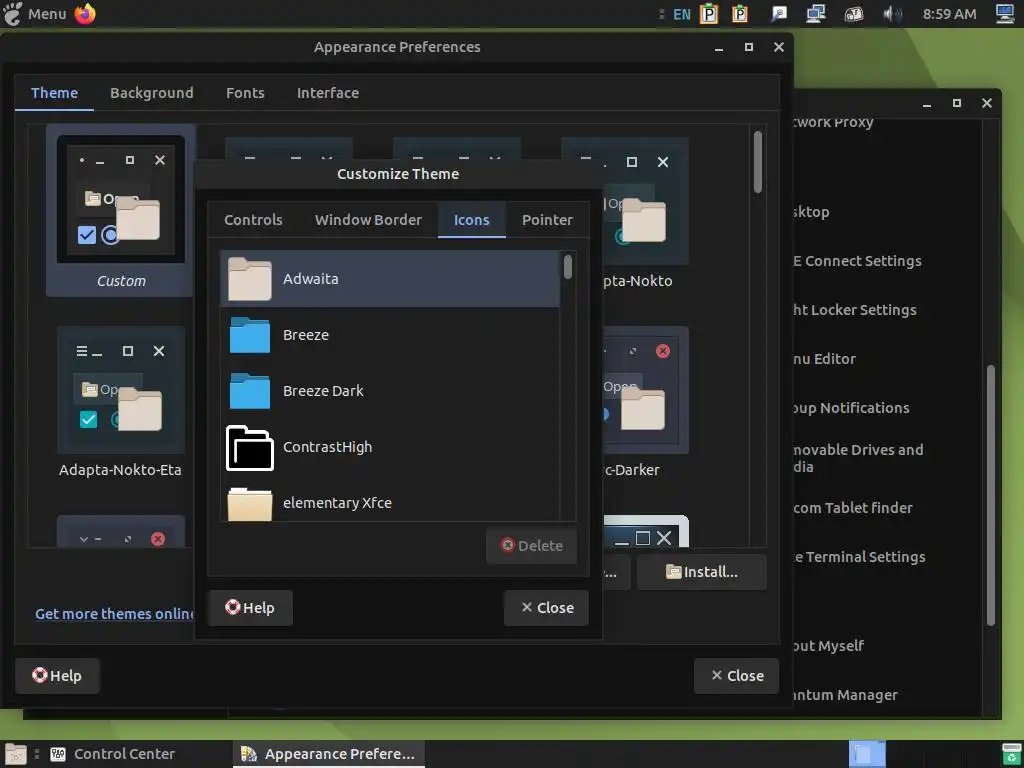Click the show desktop monitor icon top right
This screenshot has width=1024, height=768.
coord(1006,14)
